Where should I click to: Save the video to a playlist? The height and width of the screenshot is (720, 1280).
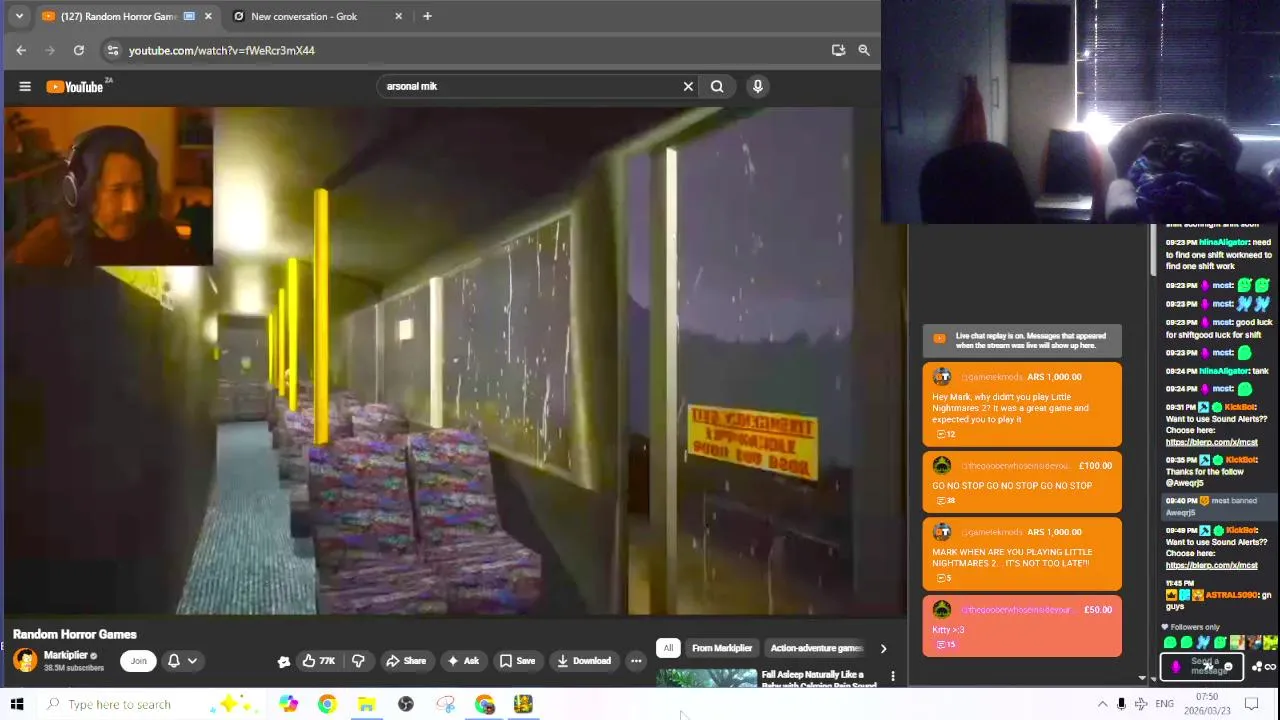[517, 661]
